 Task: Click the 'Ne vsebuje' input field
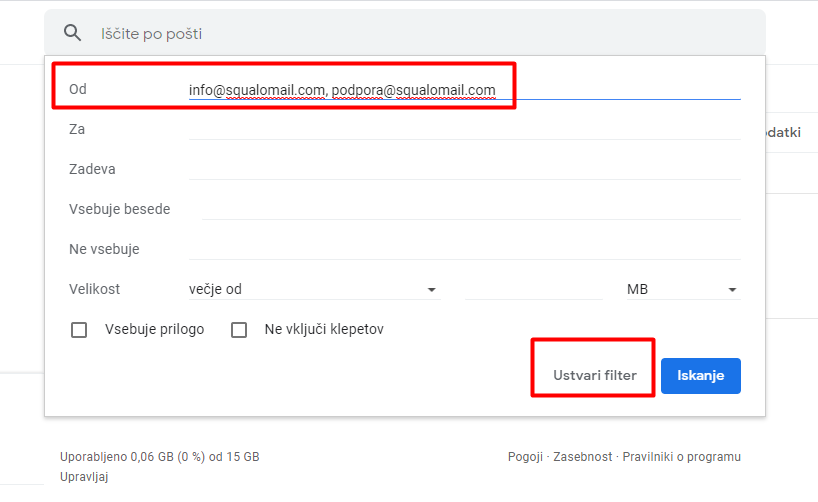pyautogui.click(x=464, y=249)
